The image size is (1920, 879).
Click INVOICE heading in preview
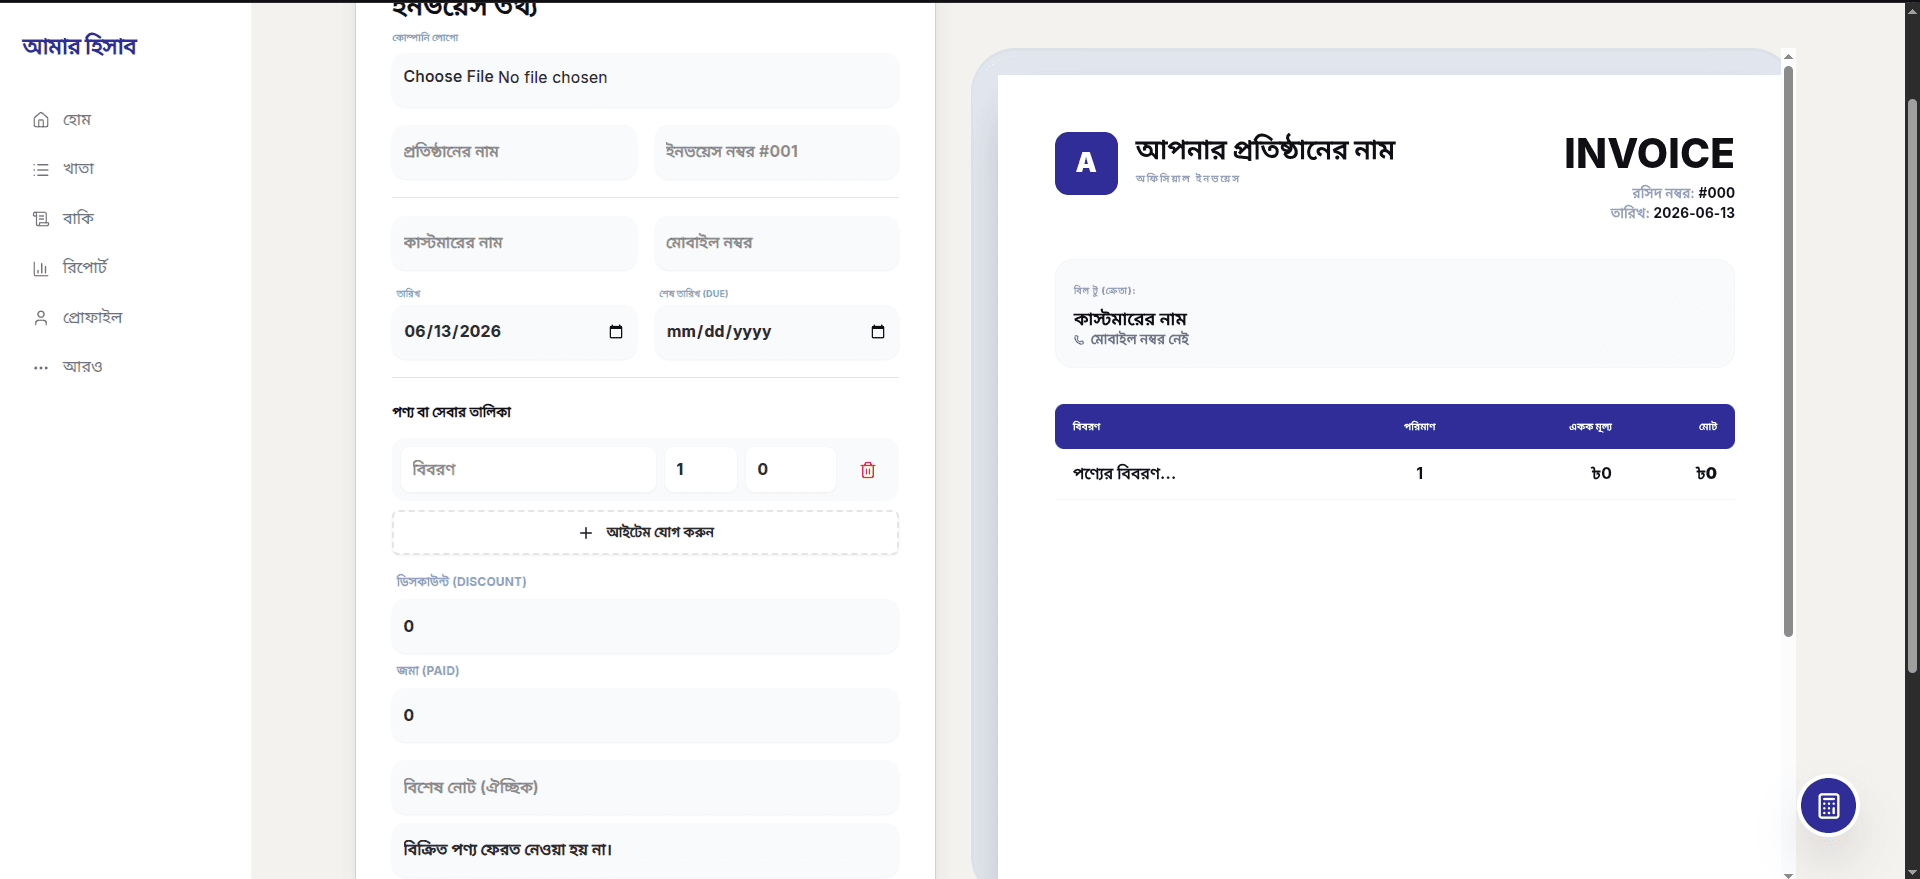pos(1649,154)
